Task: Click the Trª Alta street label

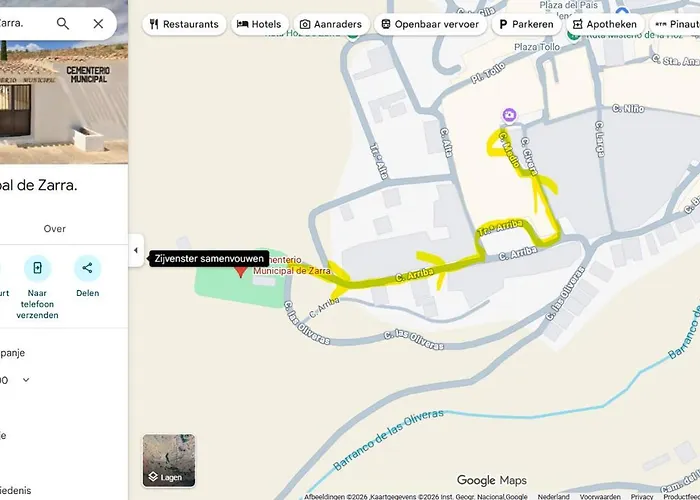Action: coord(380,161)
